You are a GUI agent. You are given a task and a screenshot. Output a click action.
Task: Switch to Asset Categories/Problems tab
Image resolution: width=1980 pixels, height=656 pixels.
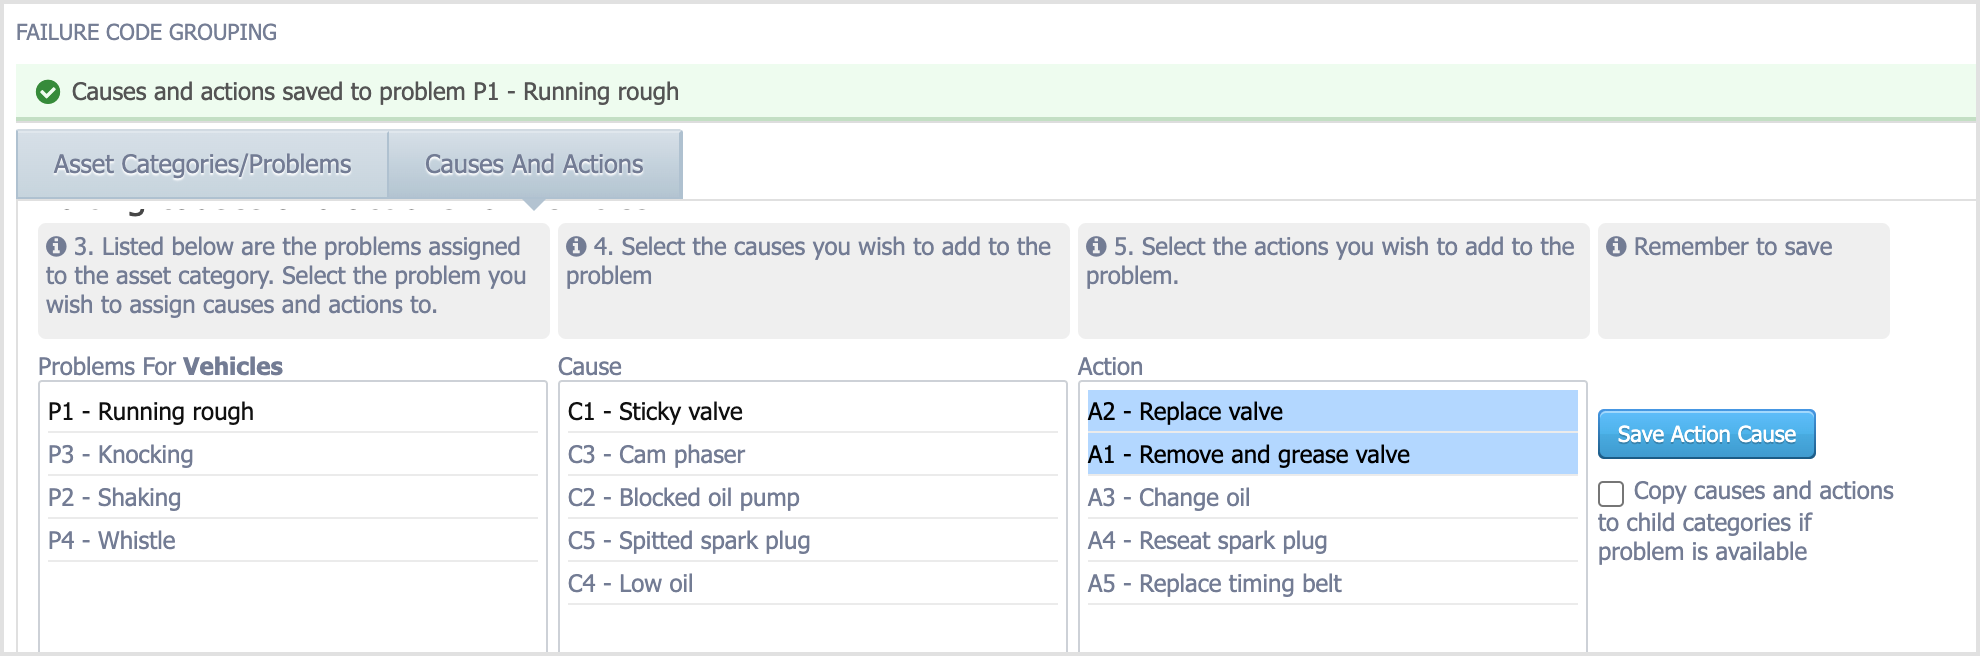click(x=202, y=164)
